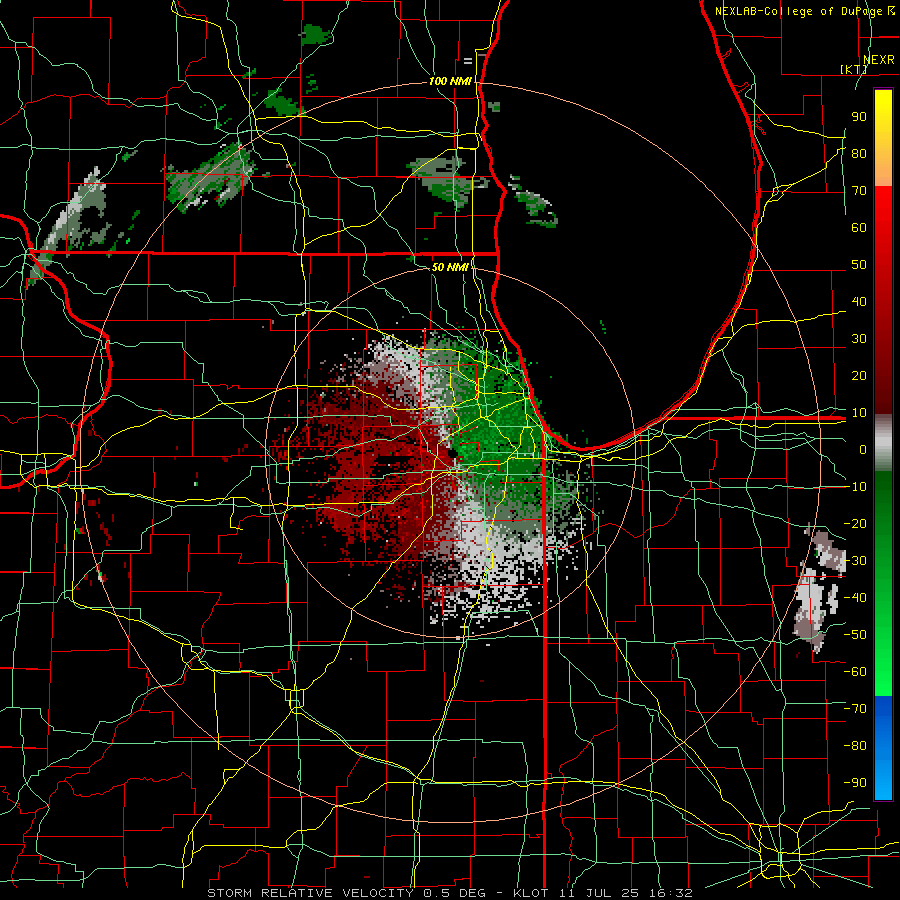Click the NEXR label above the color scale

pyautogui.click(x=879, y=60)
